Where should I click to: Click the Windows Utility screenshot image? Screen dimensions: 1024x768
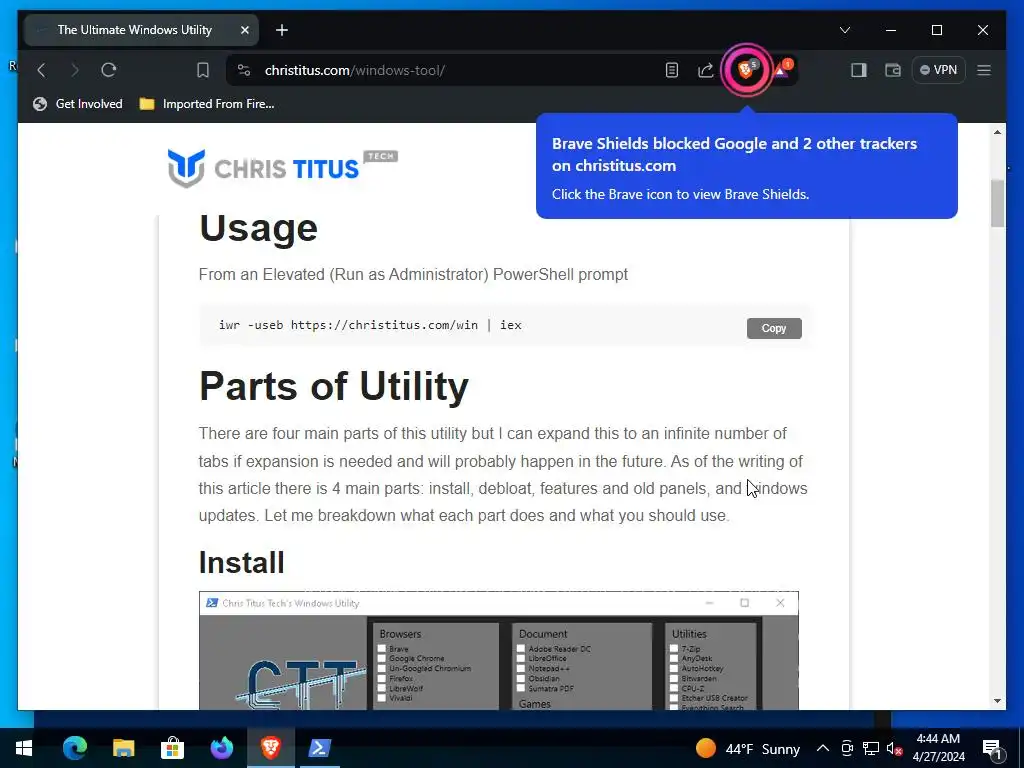(498, 650)
